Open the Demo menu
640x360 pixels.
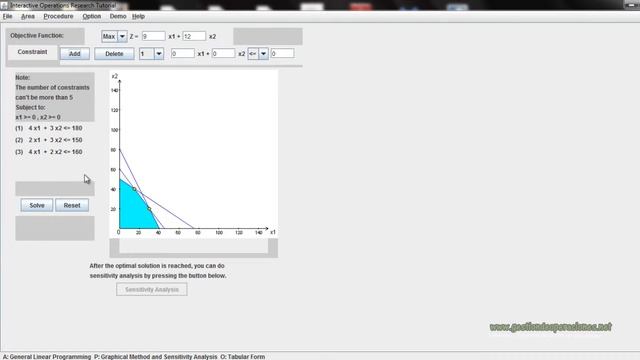[x=118, y=16]
